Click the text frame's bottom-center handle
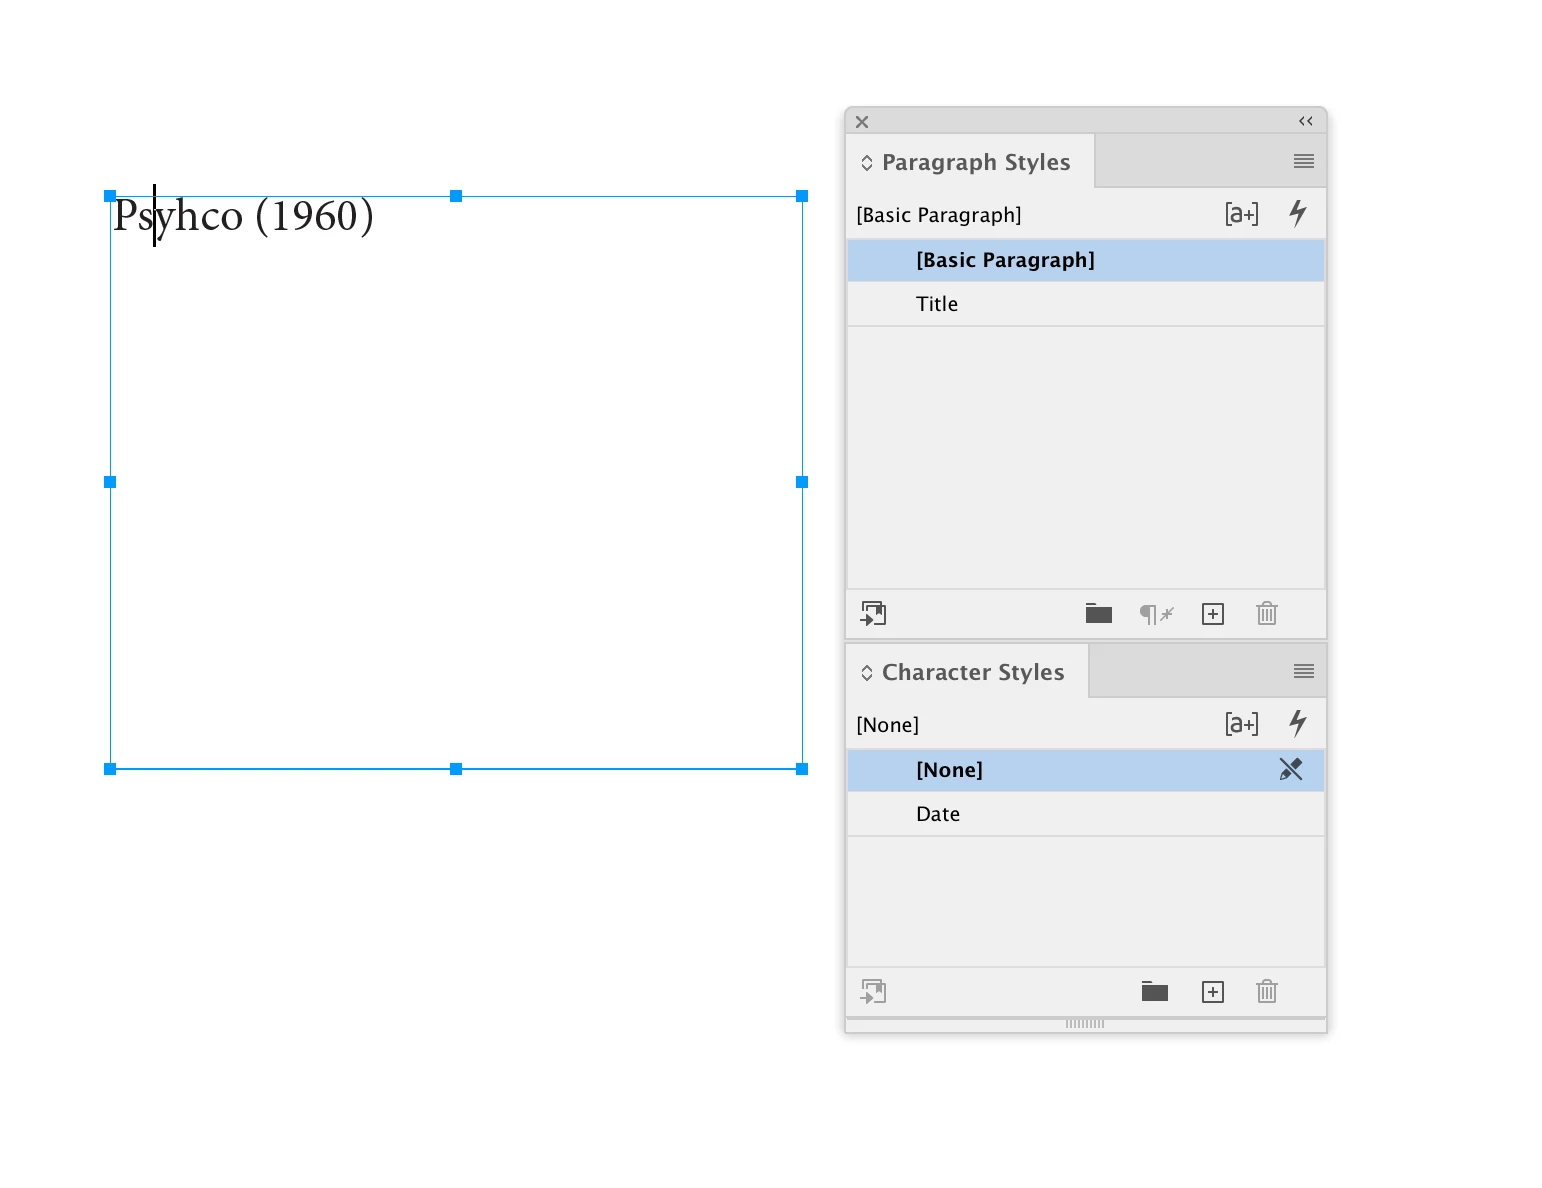The height and width of the screenshot is (1188, 1542). pos(456,769)
